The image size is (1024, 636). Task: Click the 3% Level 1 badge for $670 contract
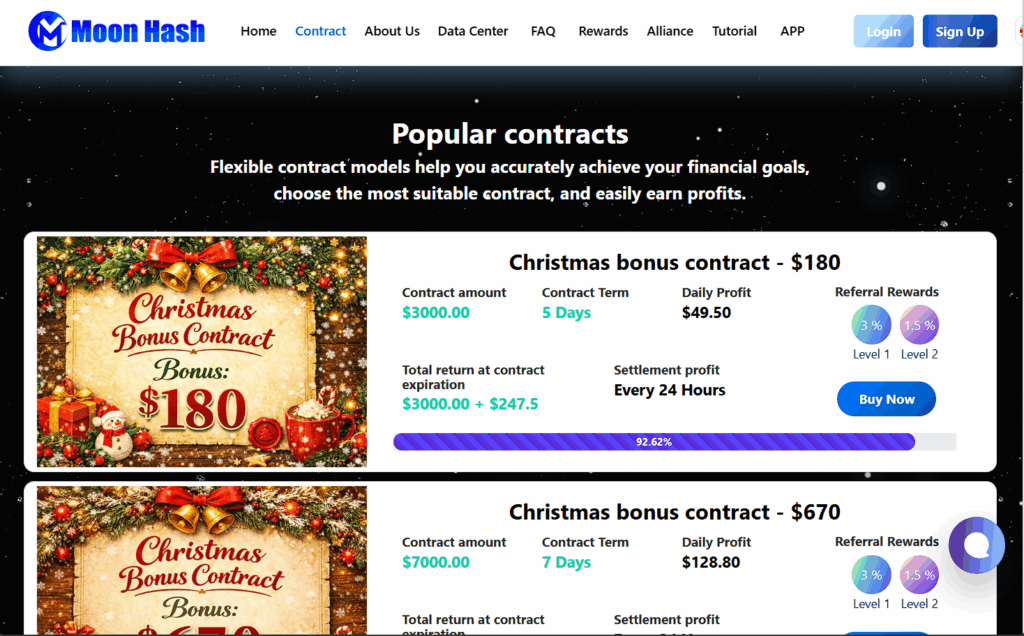point(871,575)
